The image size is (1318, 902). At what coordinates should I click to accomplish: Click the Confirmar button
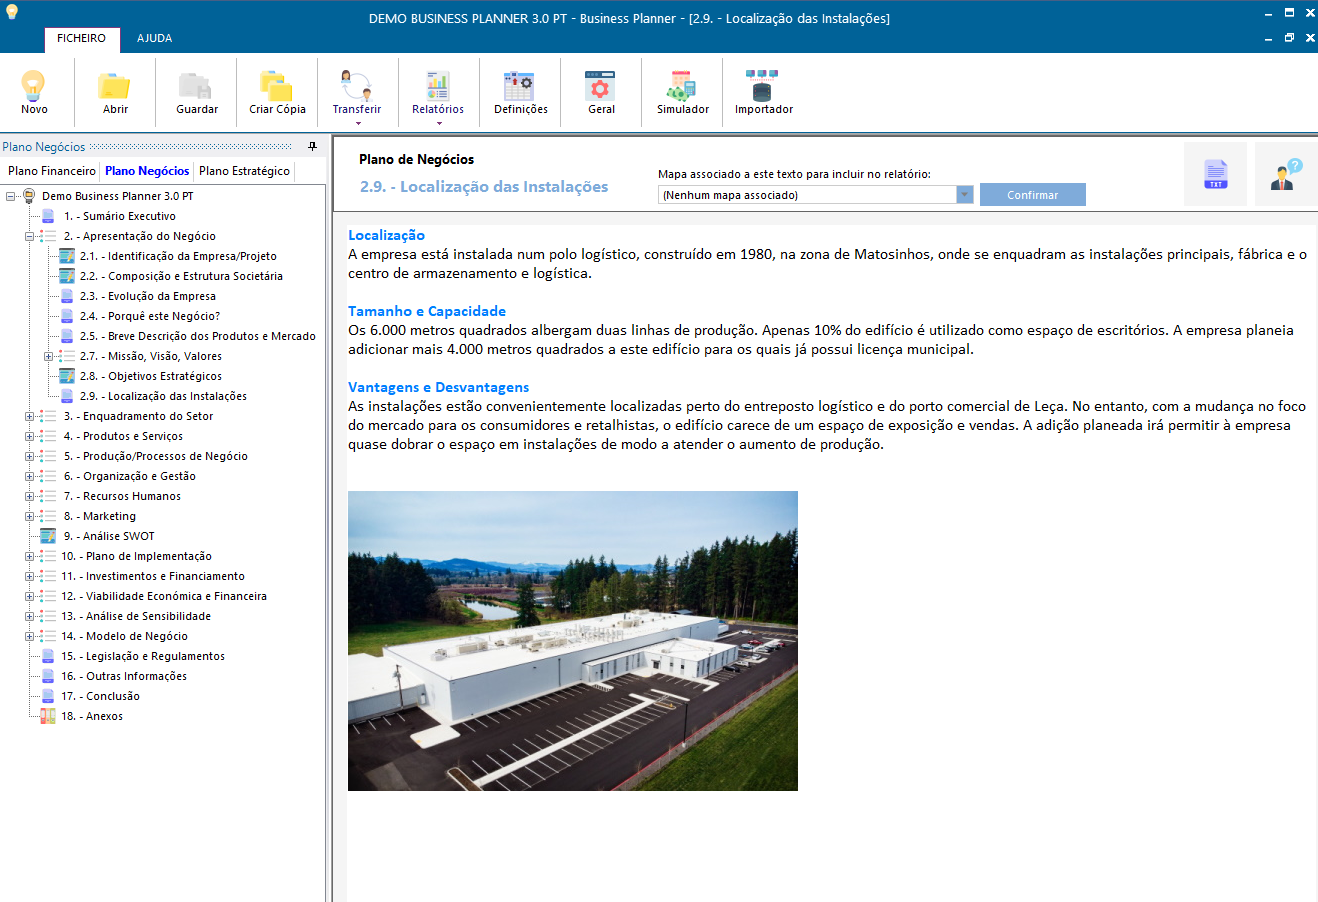pos(1032,195)
